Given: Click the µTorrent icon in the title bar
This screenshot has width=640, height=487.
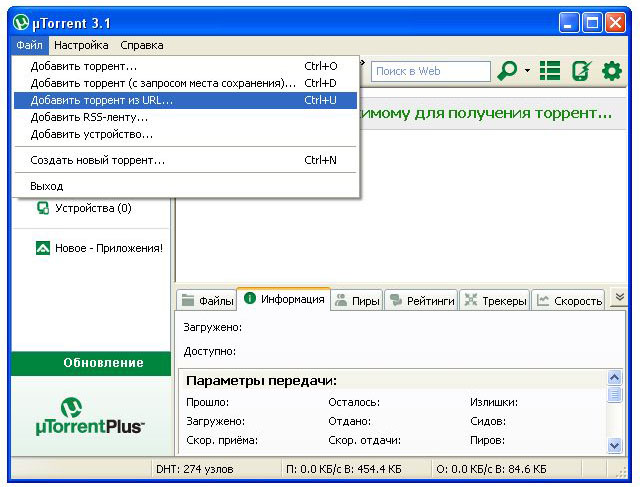Looking at the screenshot, I should pyautogui.click(x=19, y=19).
